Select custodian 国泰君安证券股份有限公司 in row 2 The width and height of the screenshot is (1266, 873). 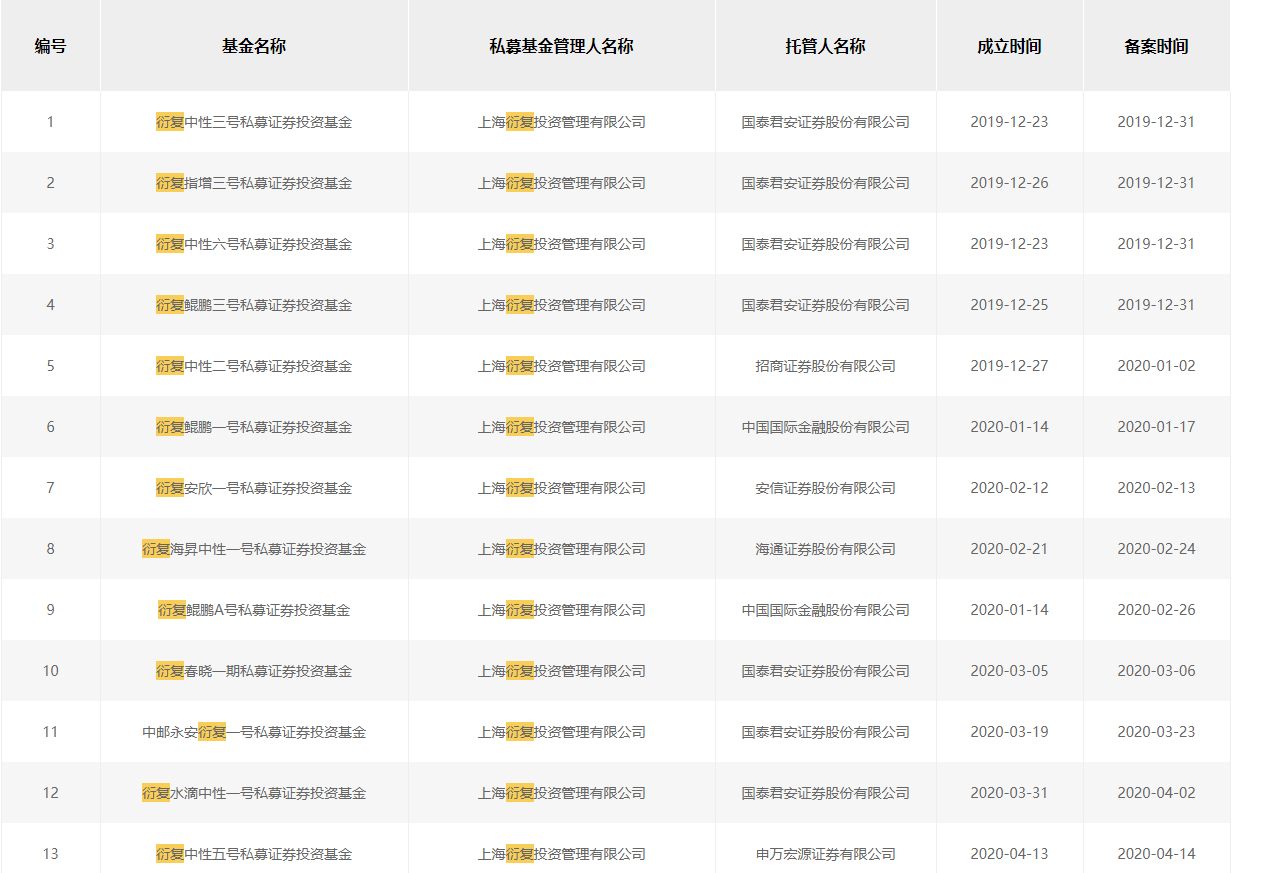point(825,183)
